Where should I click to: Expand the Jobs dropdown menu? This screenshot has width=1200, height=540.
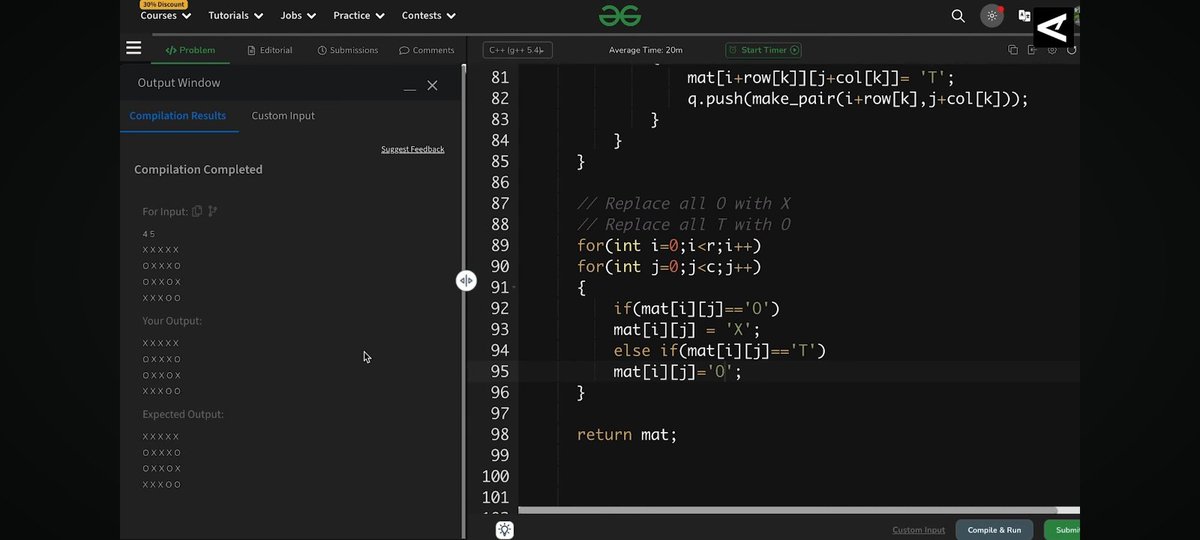(x=298, y=16)
